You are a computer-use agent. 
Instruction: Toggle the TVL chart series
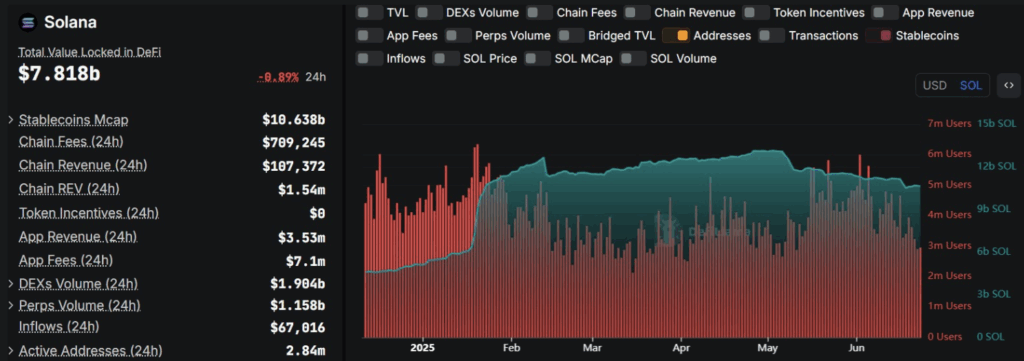(x=370, y=12)
